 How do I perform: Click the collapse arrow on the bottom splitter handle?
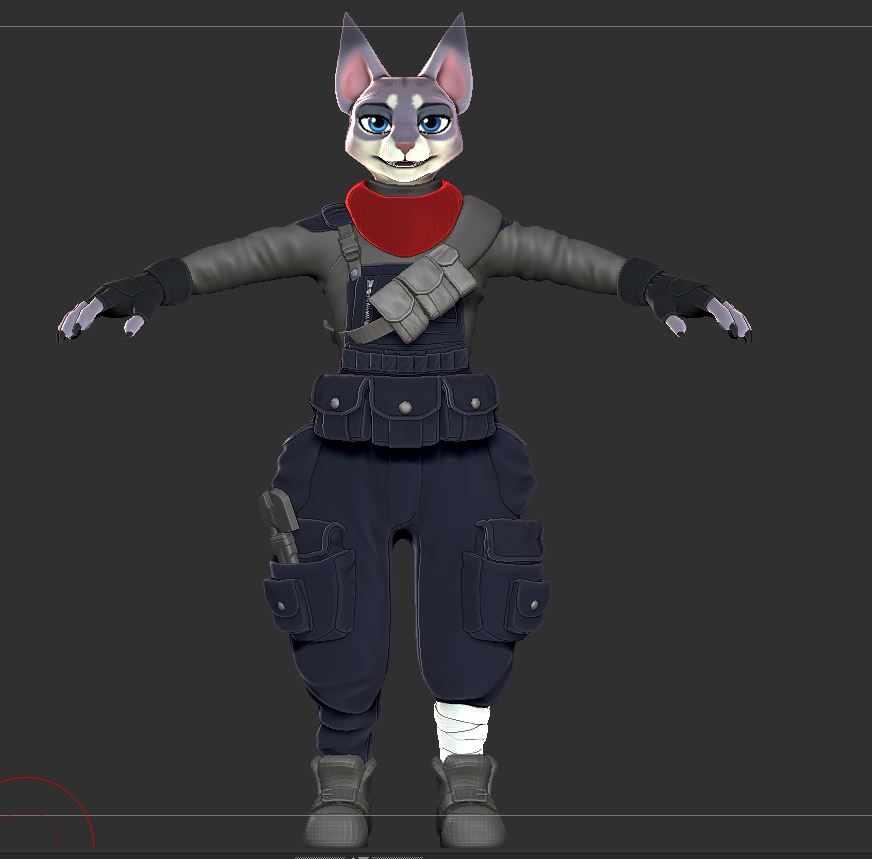pos(363,856)
